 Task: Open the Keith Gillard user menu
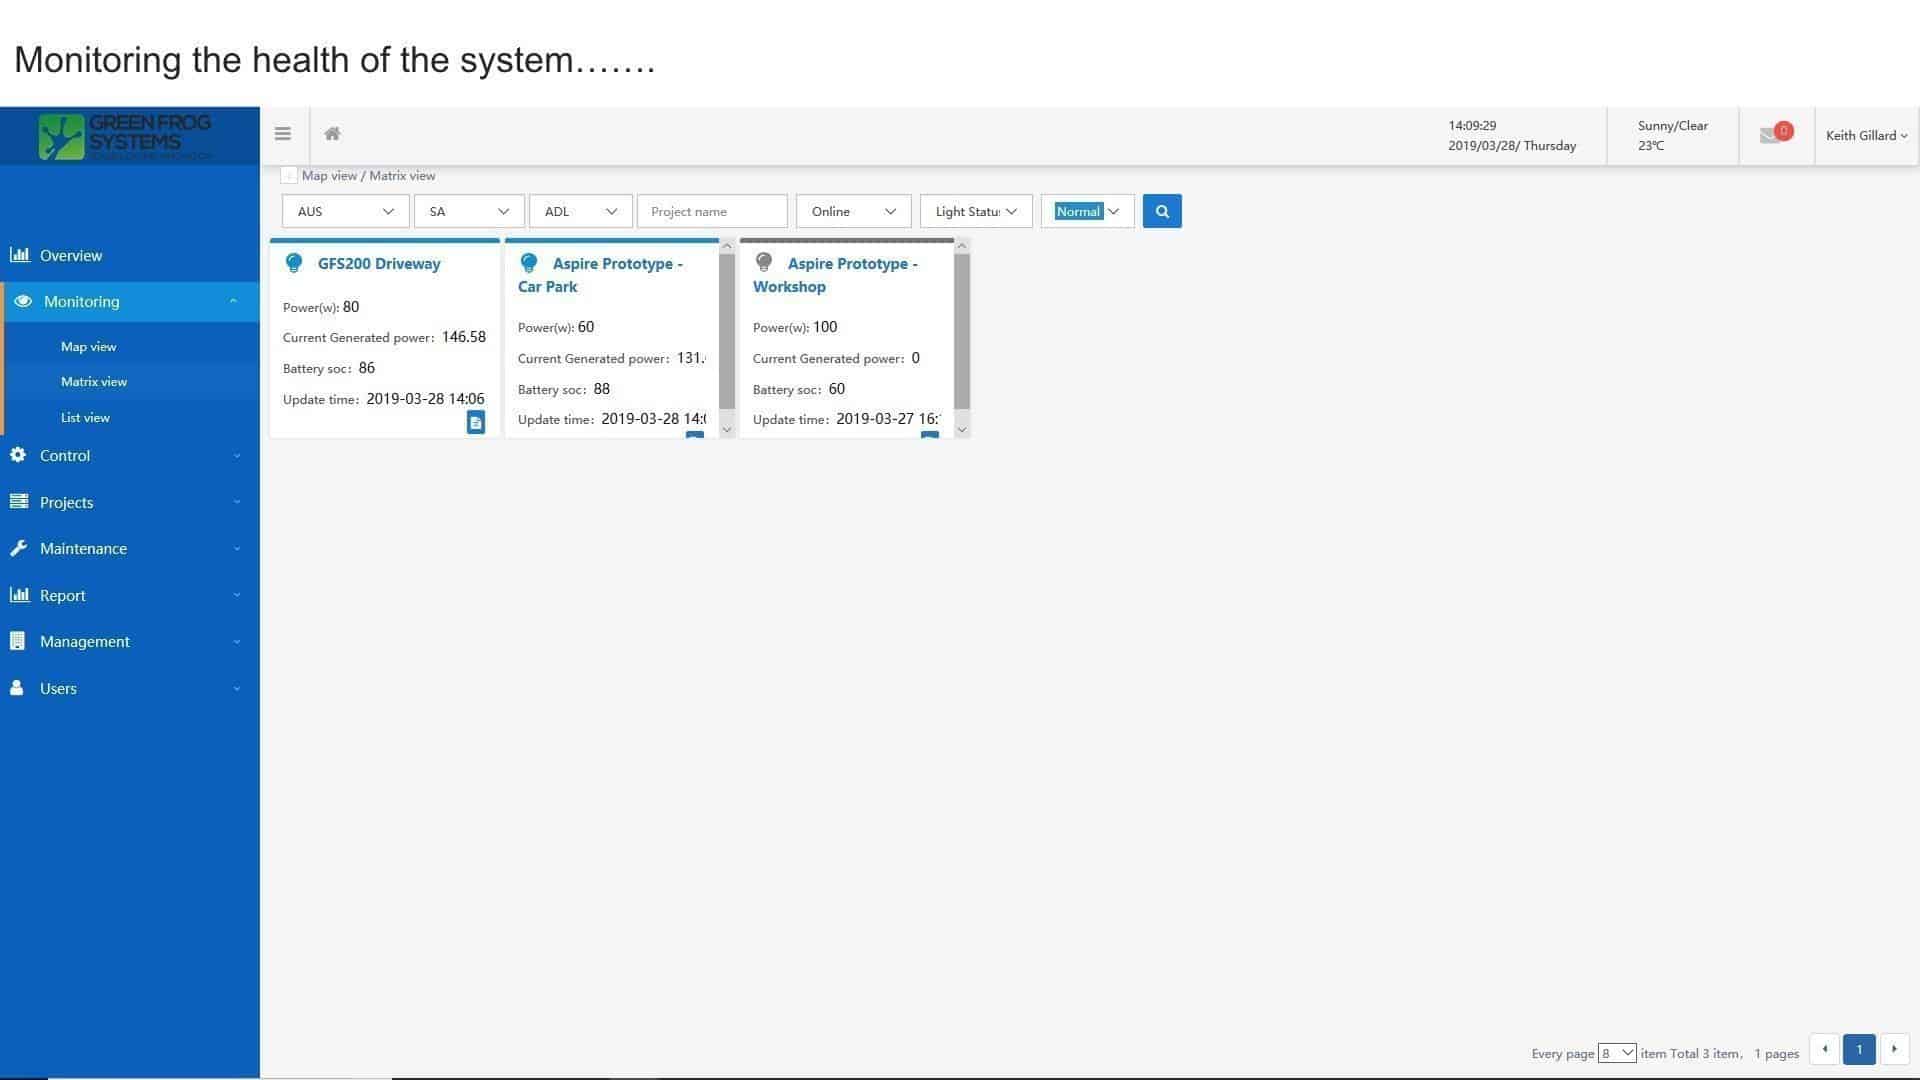pyautogui.click(x=1865, y=136)
